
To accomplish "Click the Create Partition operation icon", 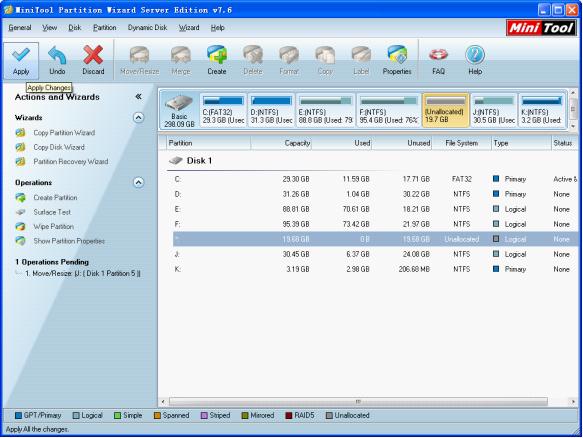I will pos(20,197).
